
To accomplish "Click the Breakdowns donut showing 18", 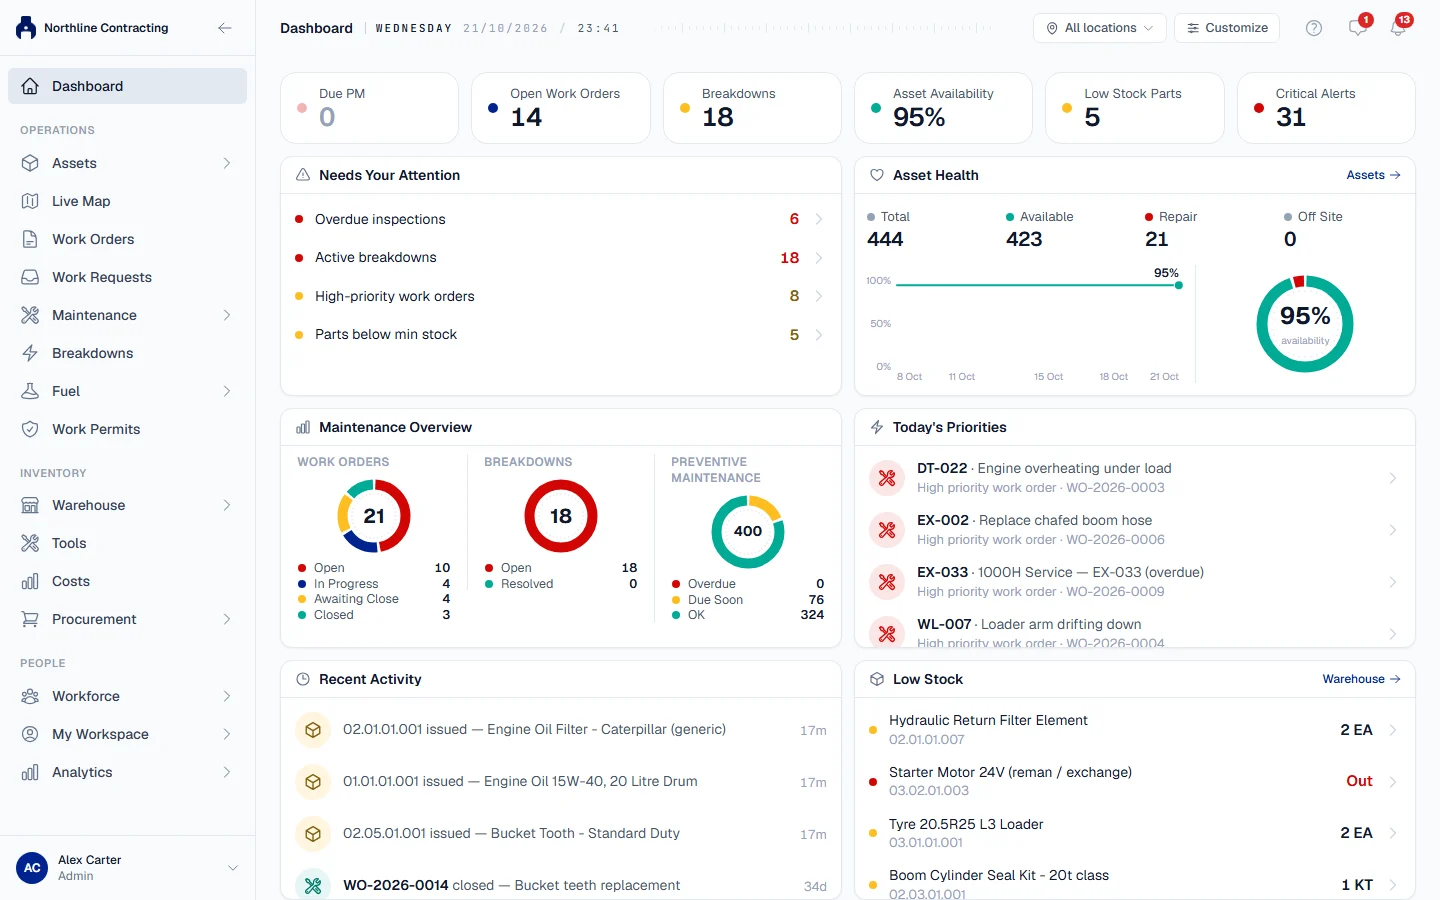I will click(561, 516).
